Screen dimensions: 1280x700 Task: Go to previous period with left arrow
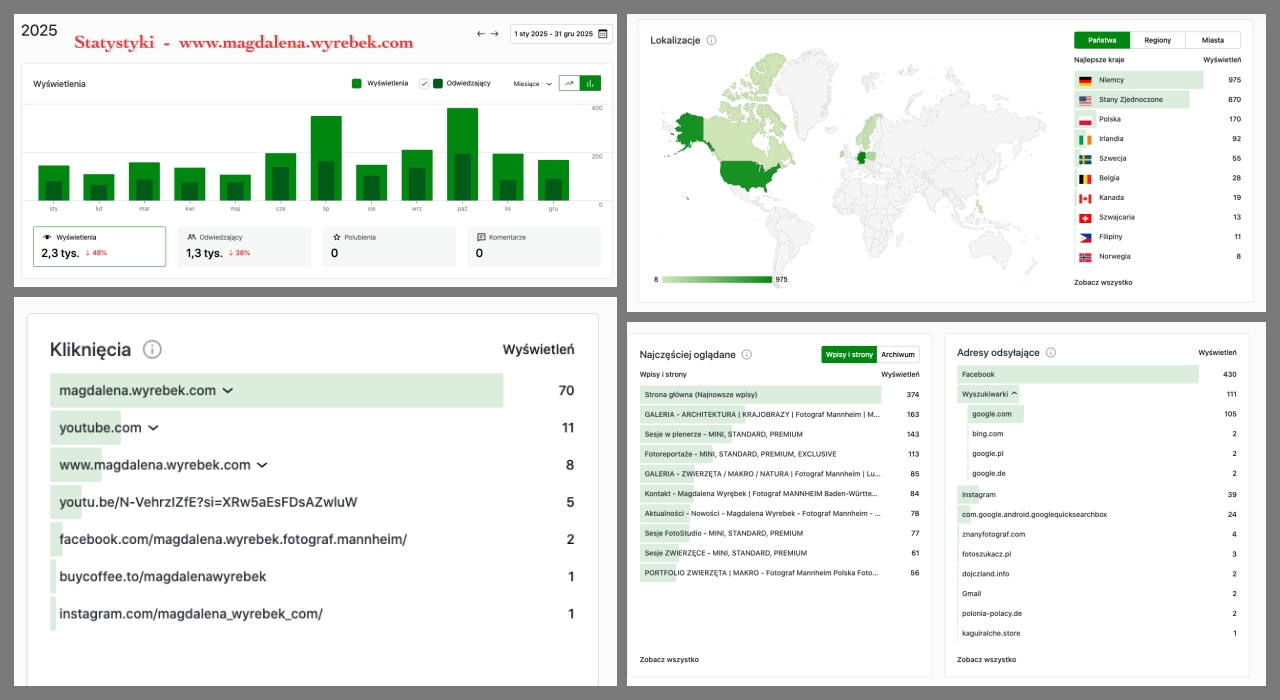click(481, 34)
